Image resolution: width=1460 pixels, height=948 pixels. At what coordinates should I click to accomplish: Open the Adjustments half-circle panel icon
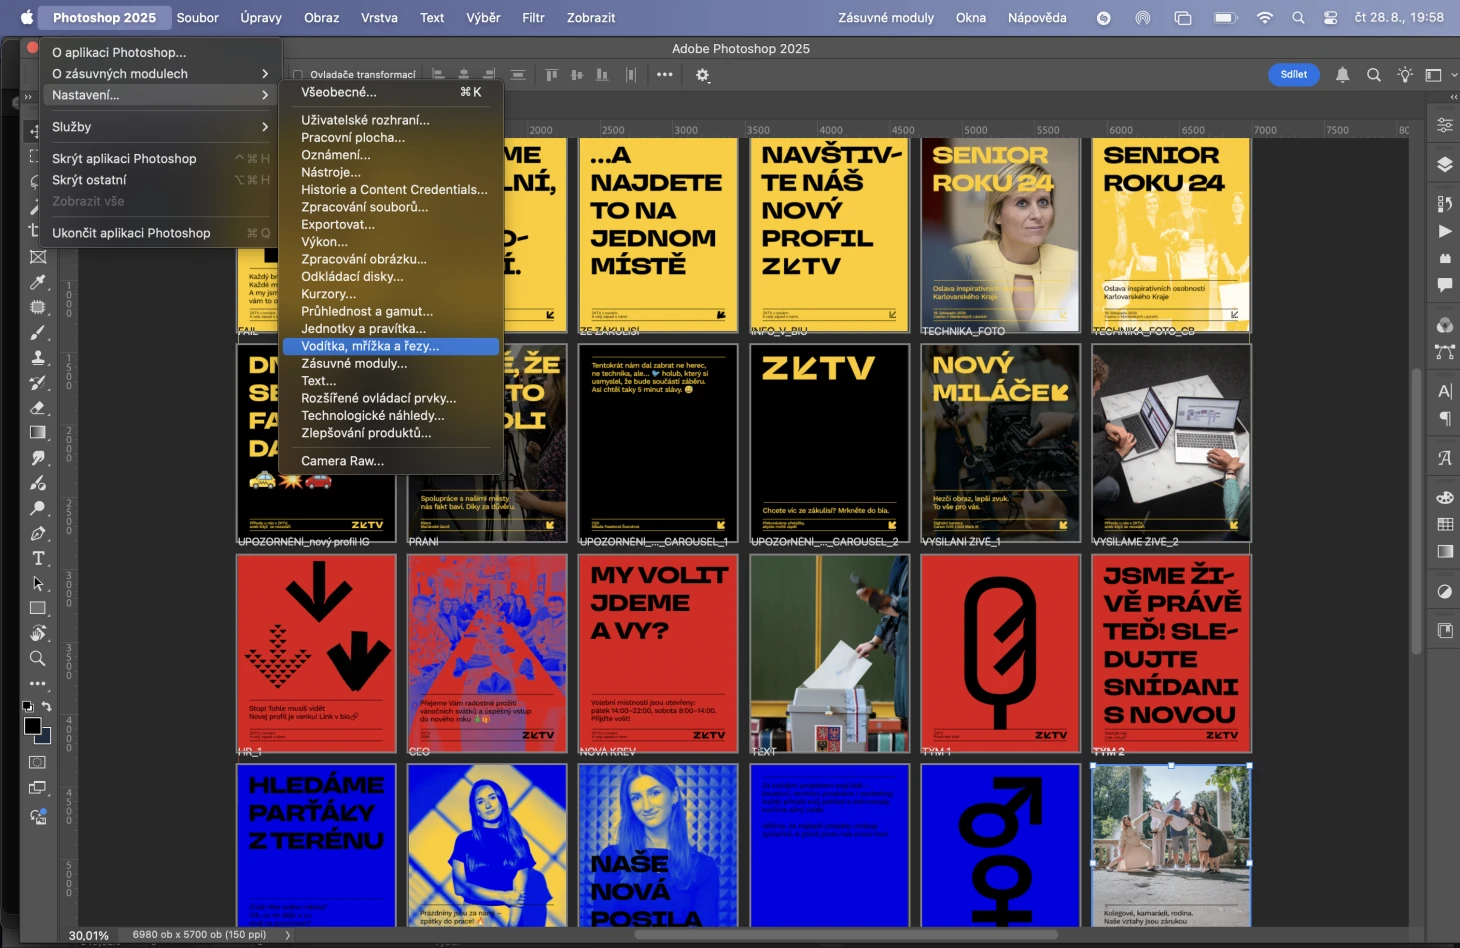(1444, 591)
